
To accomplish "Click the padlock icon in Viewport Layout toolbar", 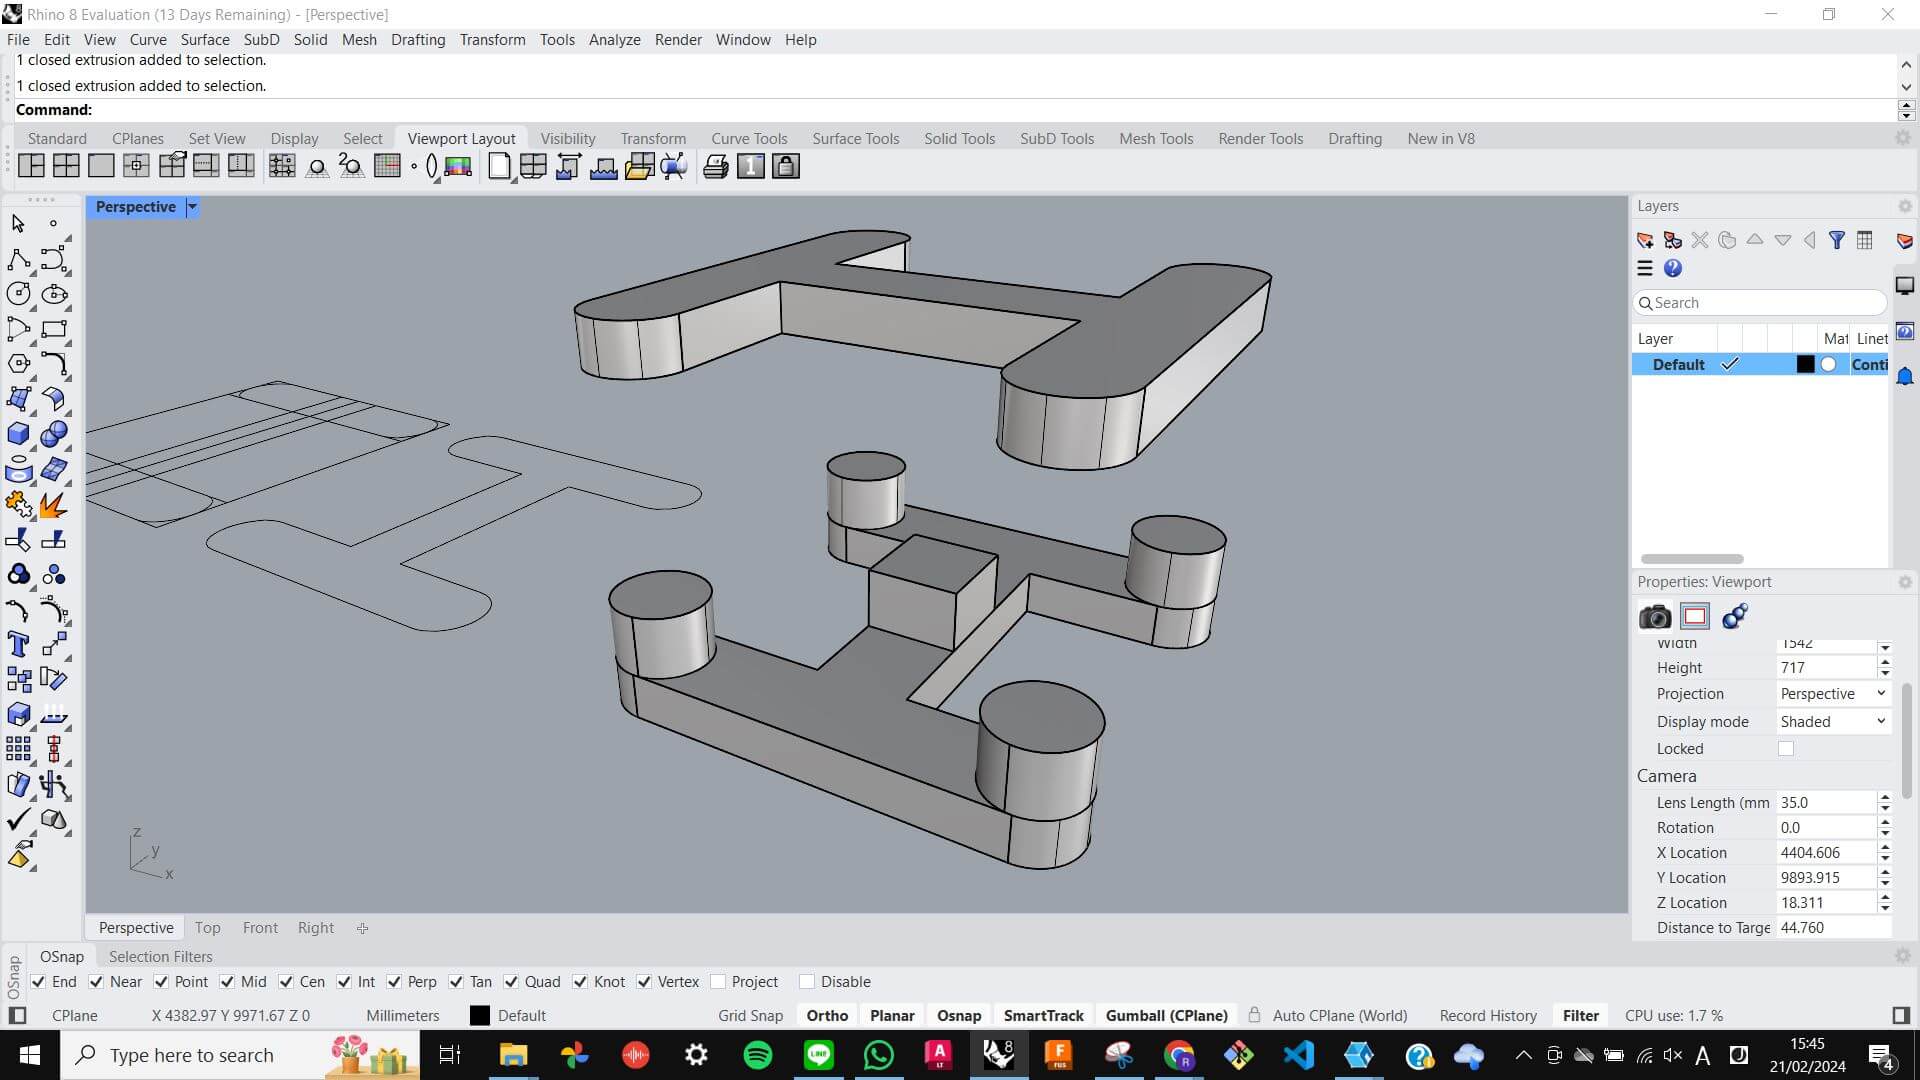I will [x=786, y=166].
